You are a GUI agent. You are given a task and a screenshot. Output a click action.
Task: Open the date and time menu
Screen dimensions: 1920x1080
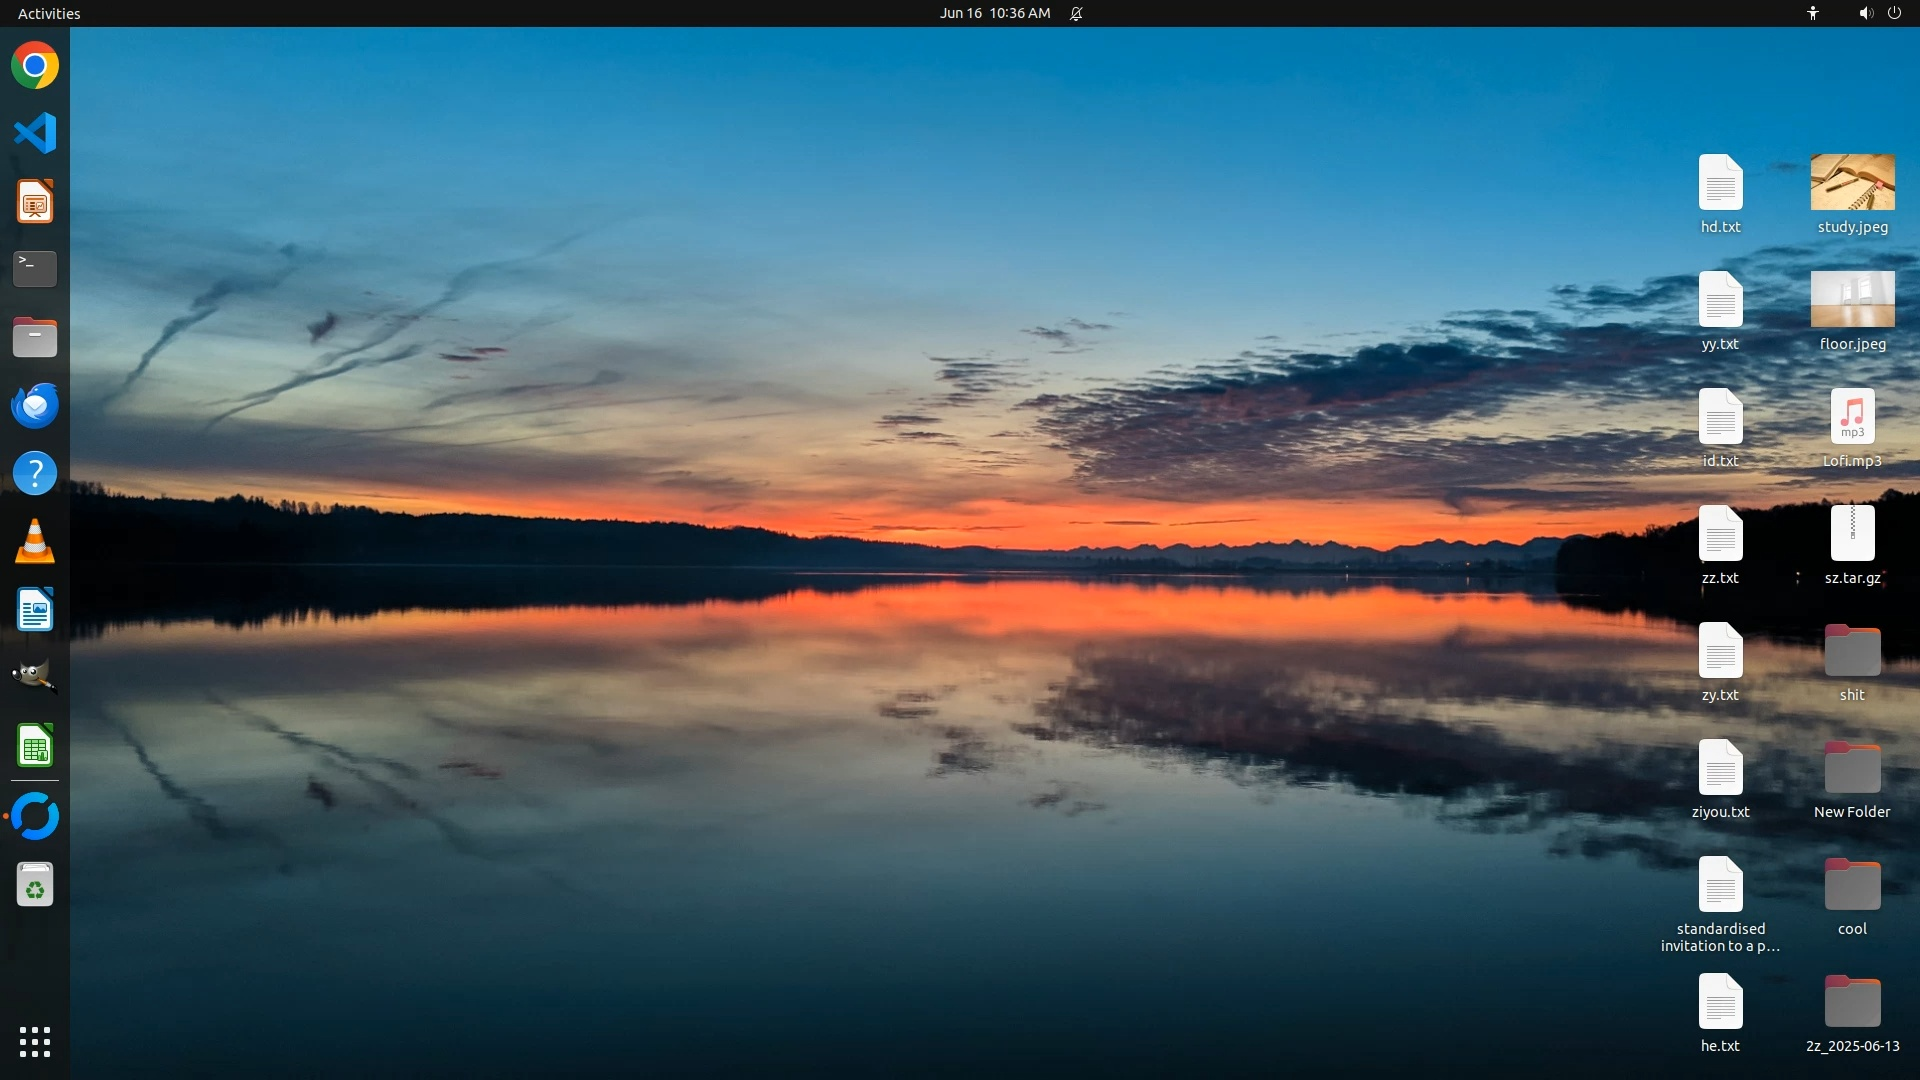point(994,13)
